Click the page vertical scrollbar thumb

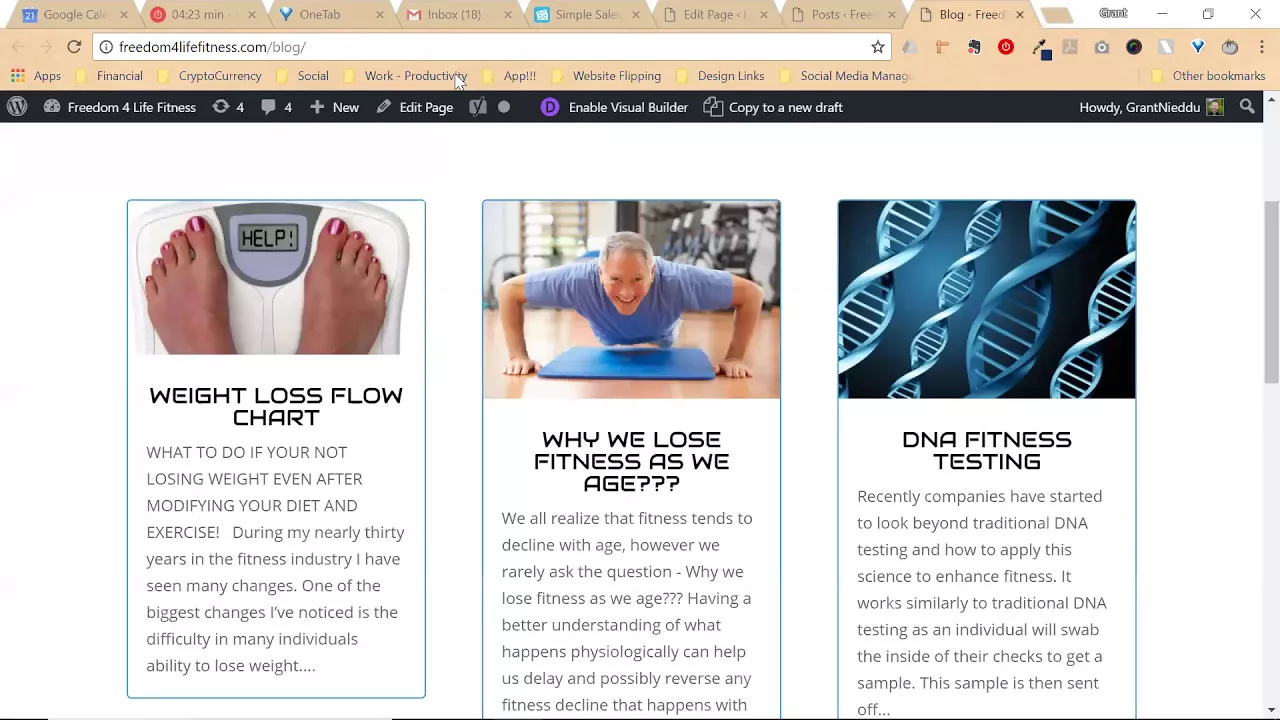pos(1271,292)
